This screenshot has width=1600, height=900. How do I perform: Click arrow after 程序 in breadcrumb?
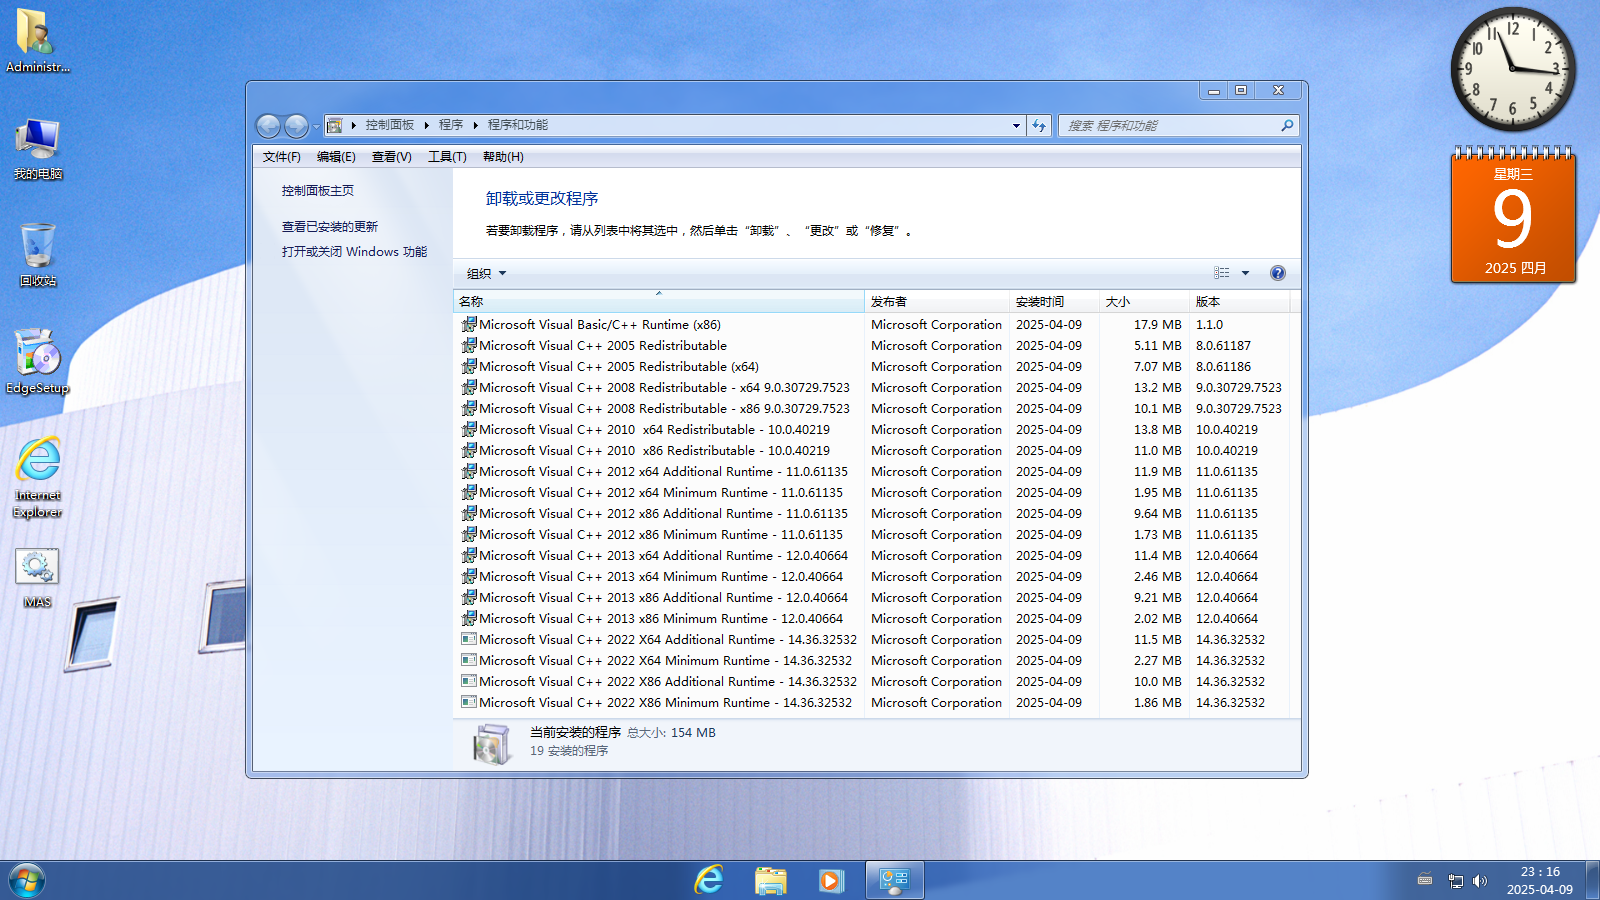476,125
